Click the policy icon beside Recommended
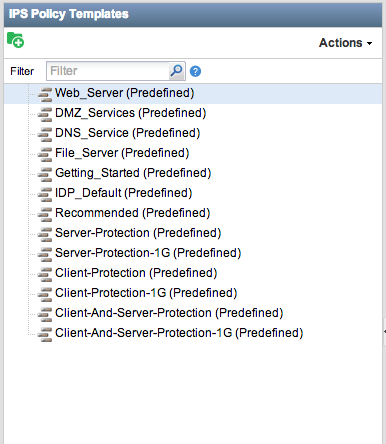386x444 pixels. pyautogui.click(x=45, y=214)
